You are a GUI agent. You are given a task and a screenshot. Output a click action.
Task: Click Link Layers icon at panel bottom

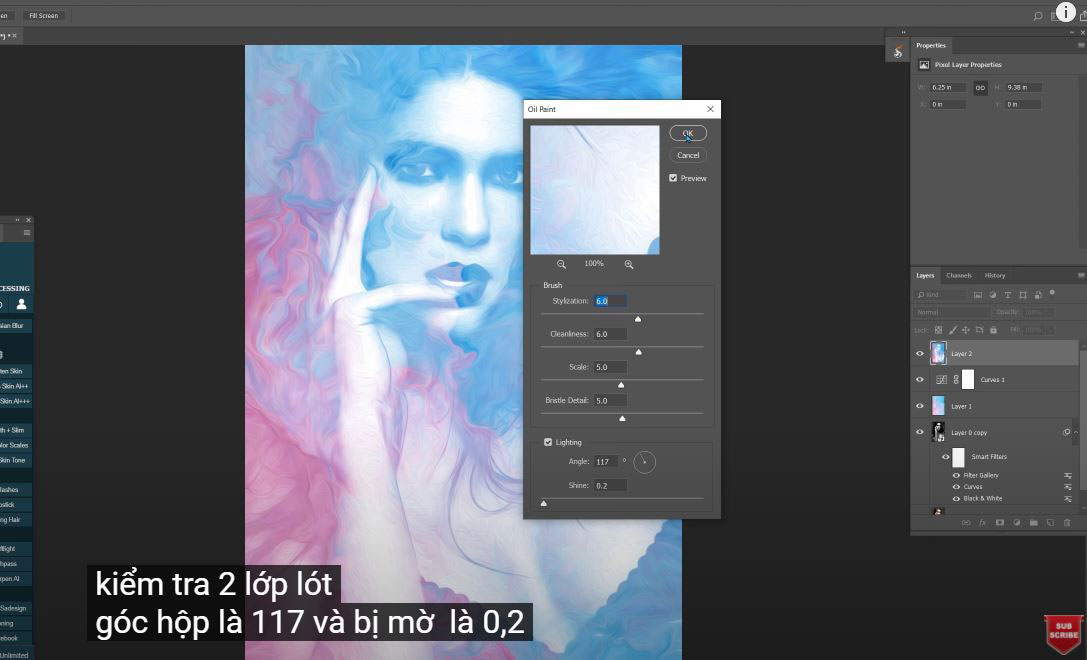pos(966,523)
